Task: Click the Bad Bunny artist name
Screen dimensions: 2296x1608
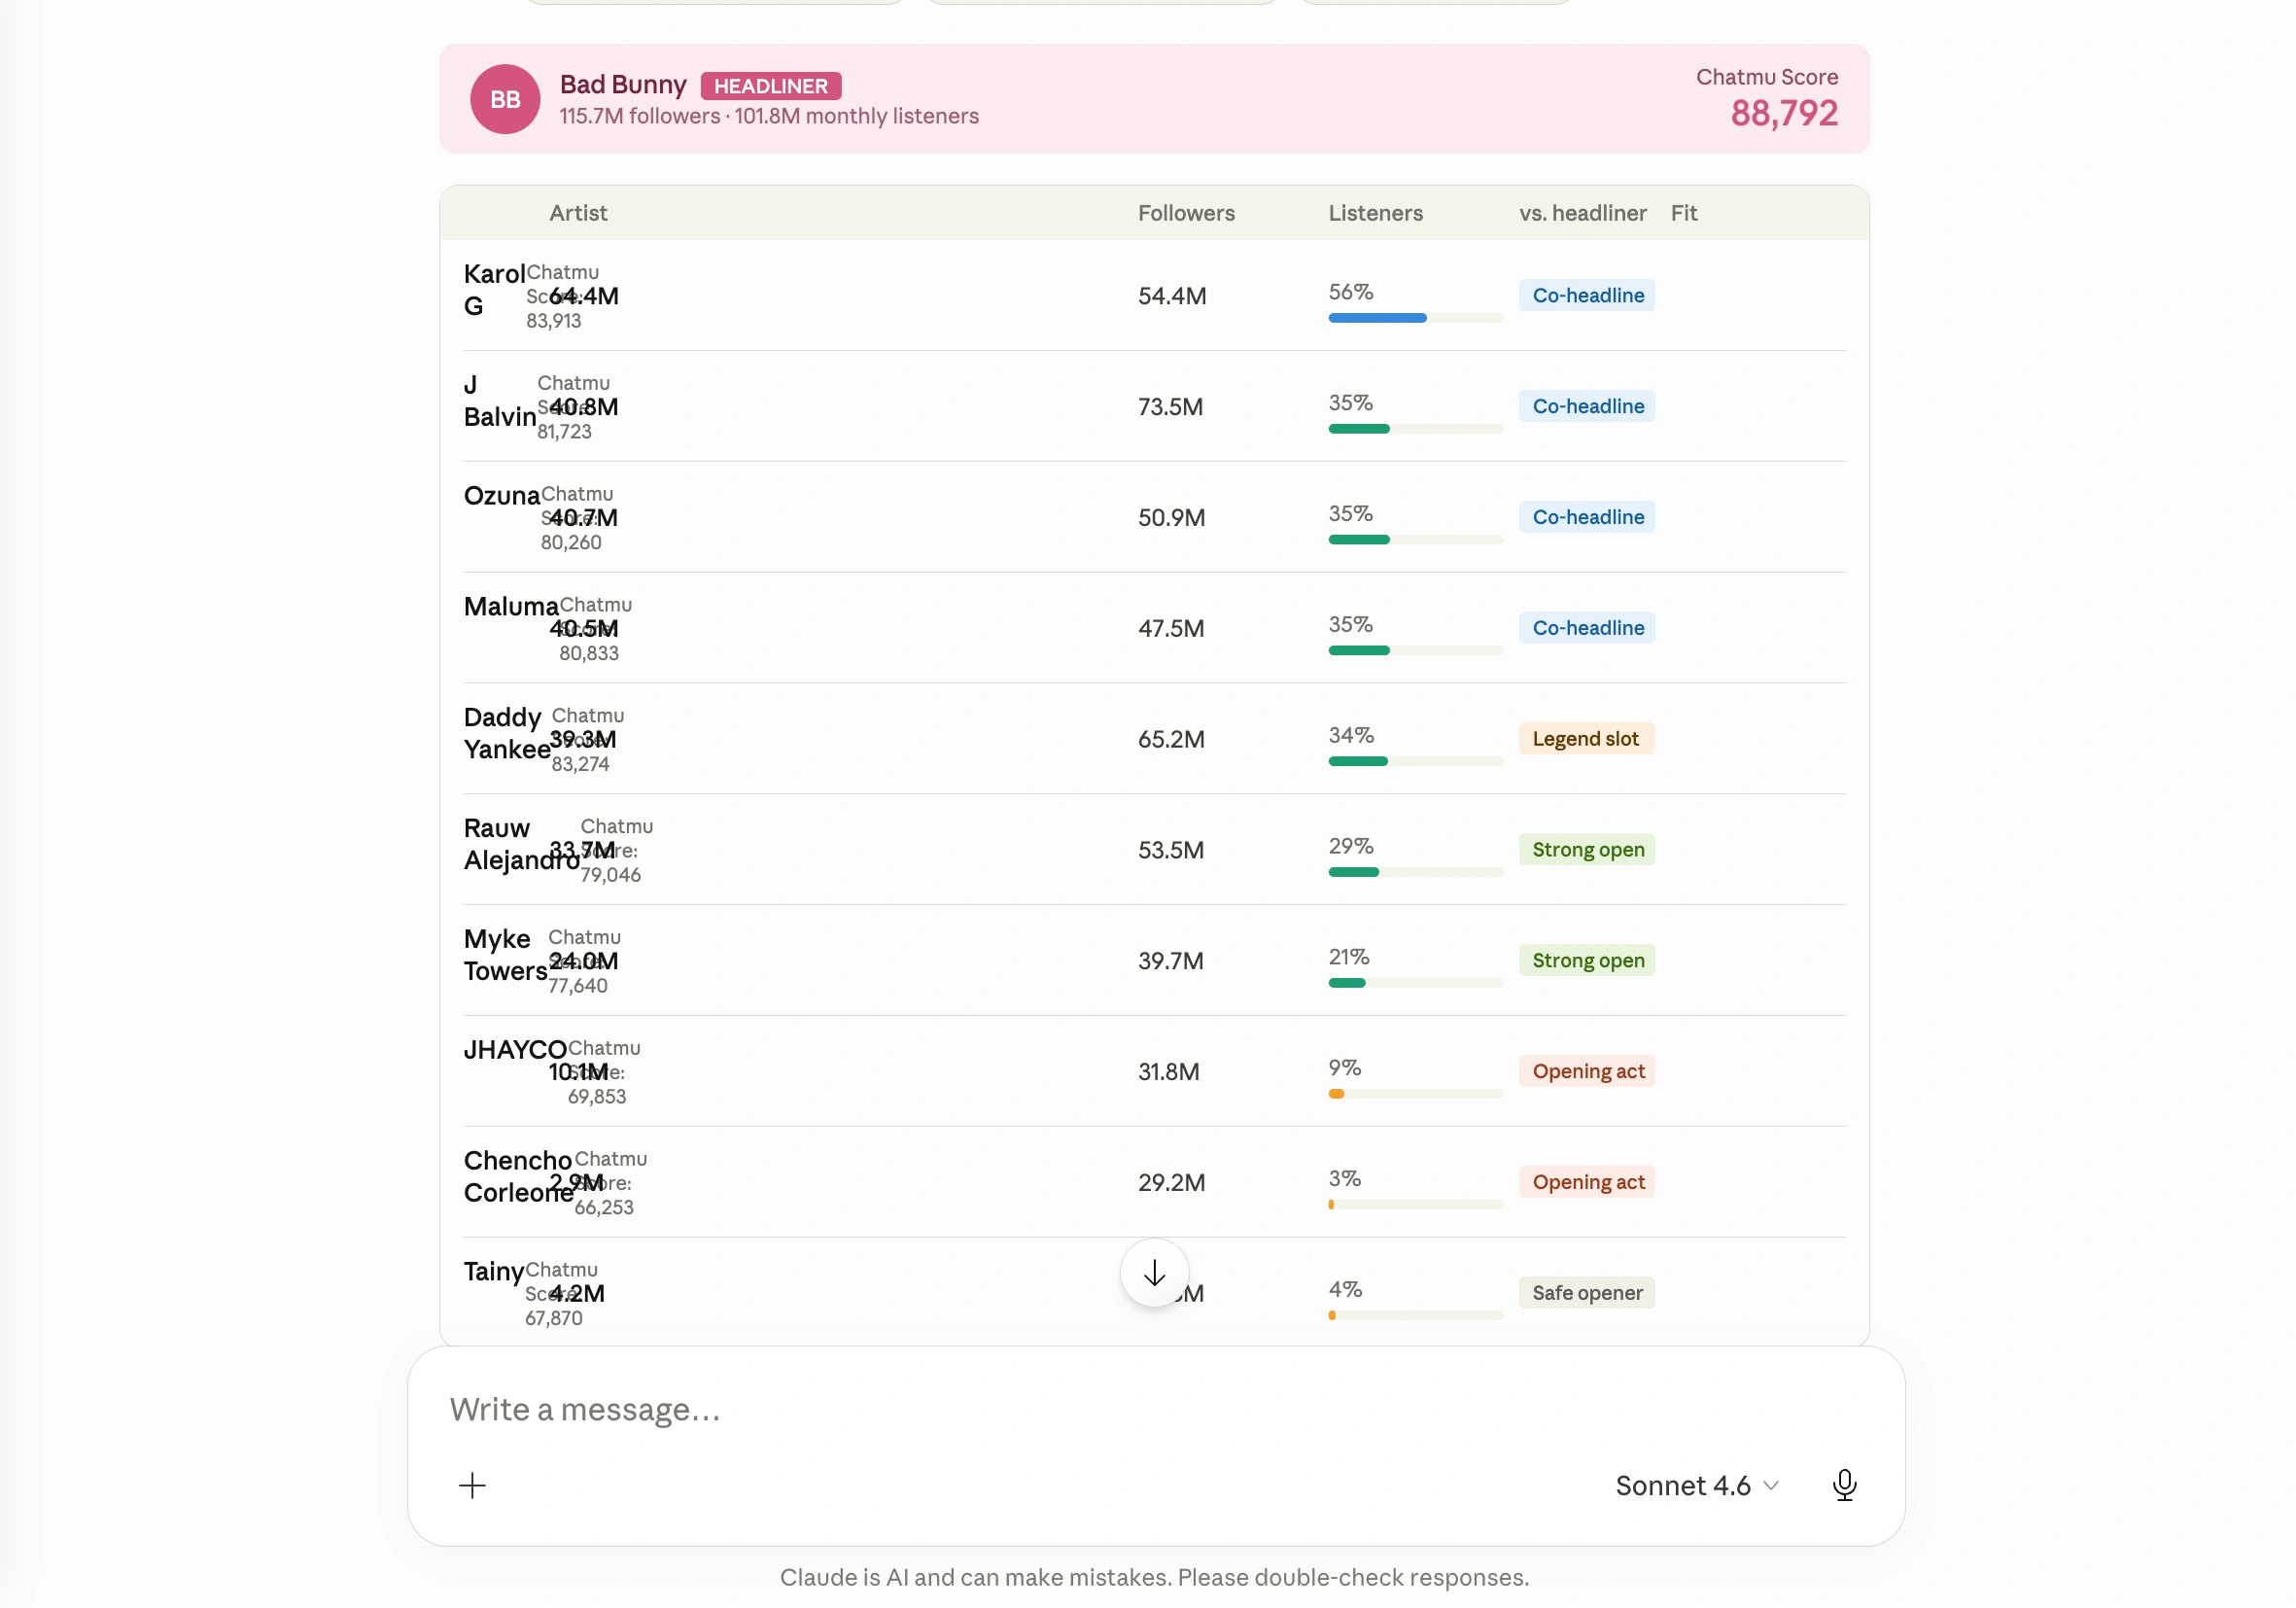Action: coord(622,84)
